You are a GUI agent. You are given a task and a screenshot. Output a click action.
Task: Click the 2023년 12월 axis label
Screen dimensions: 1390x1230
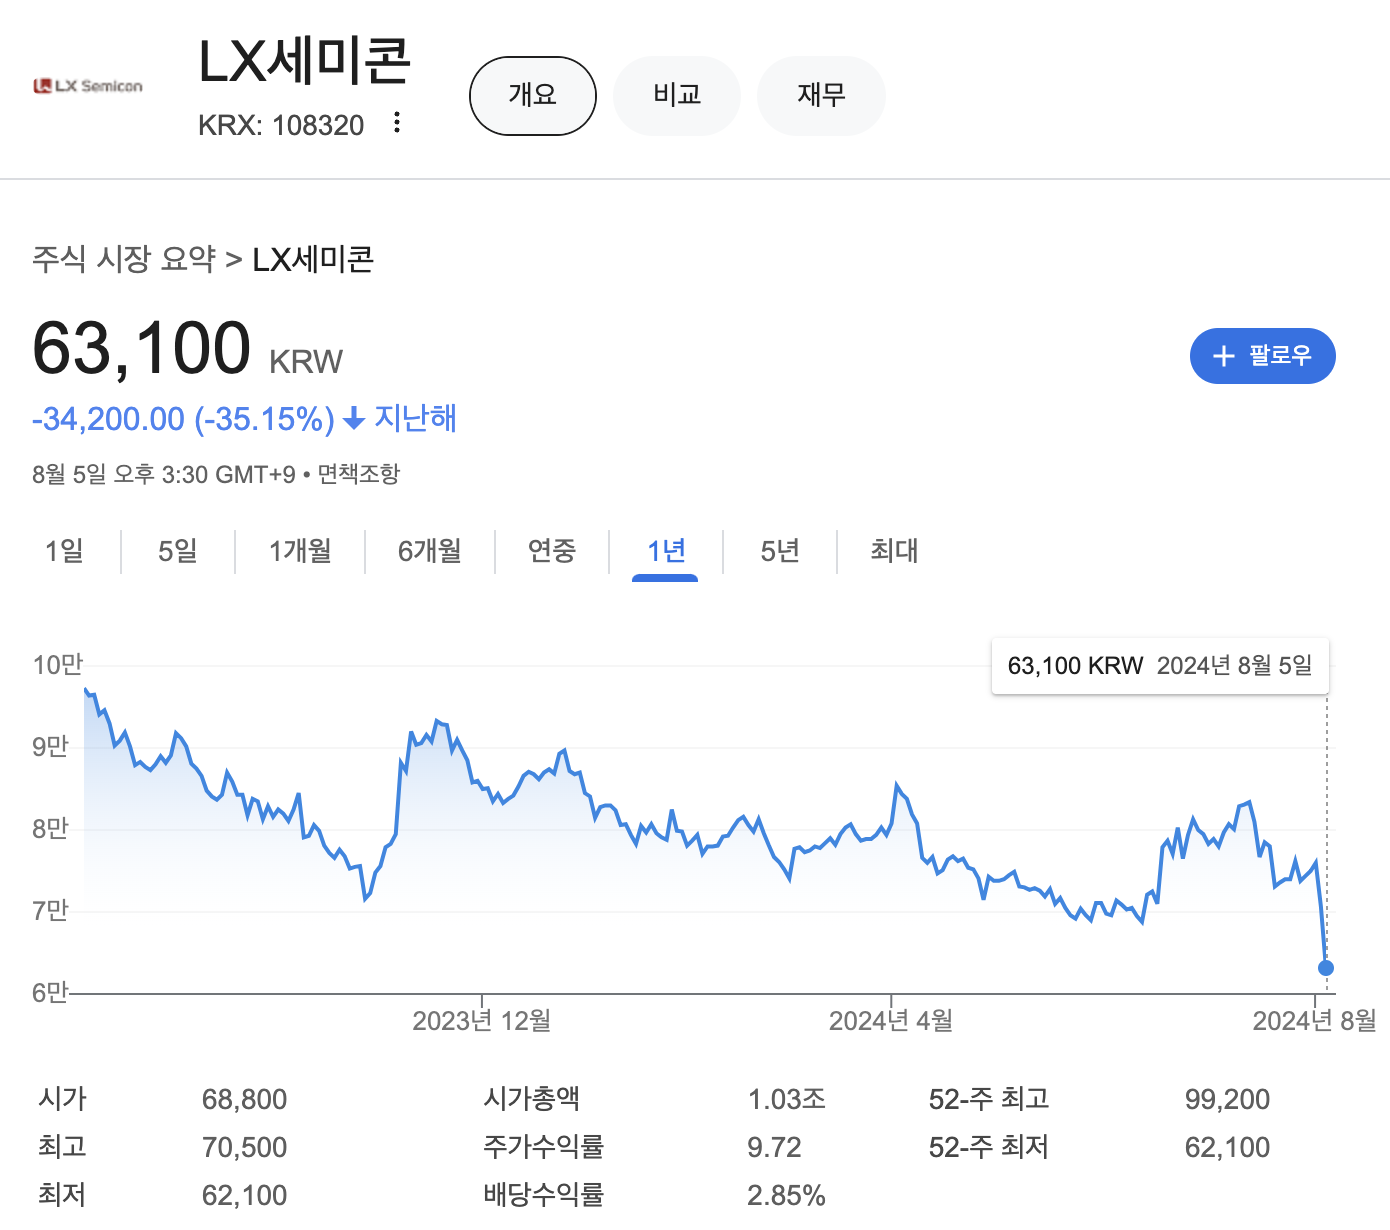[x=482, y=1021]
